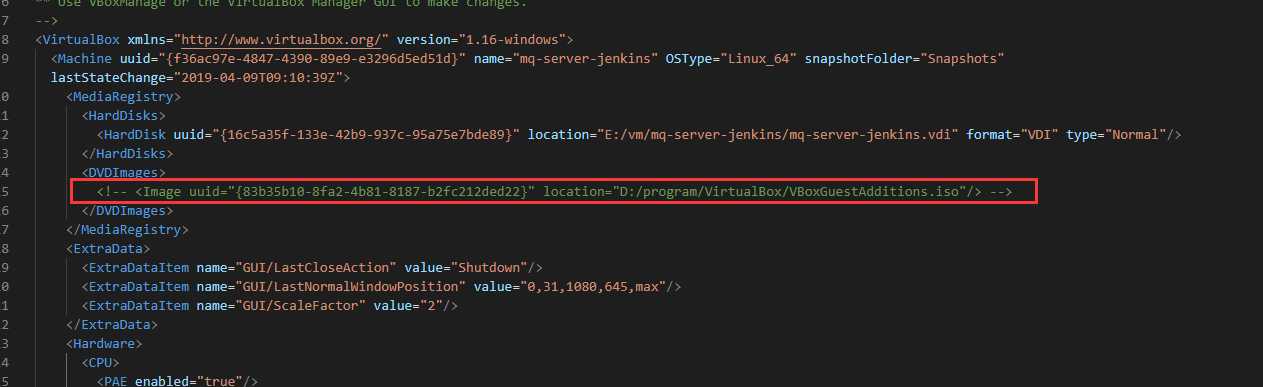Image resolution: width=1263 pixels, height=387 pixels.
Task: Click the closing </MediaRegistry> tag
Action: 127,230
